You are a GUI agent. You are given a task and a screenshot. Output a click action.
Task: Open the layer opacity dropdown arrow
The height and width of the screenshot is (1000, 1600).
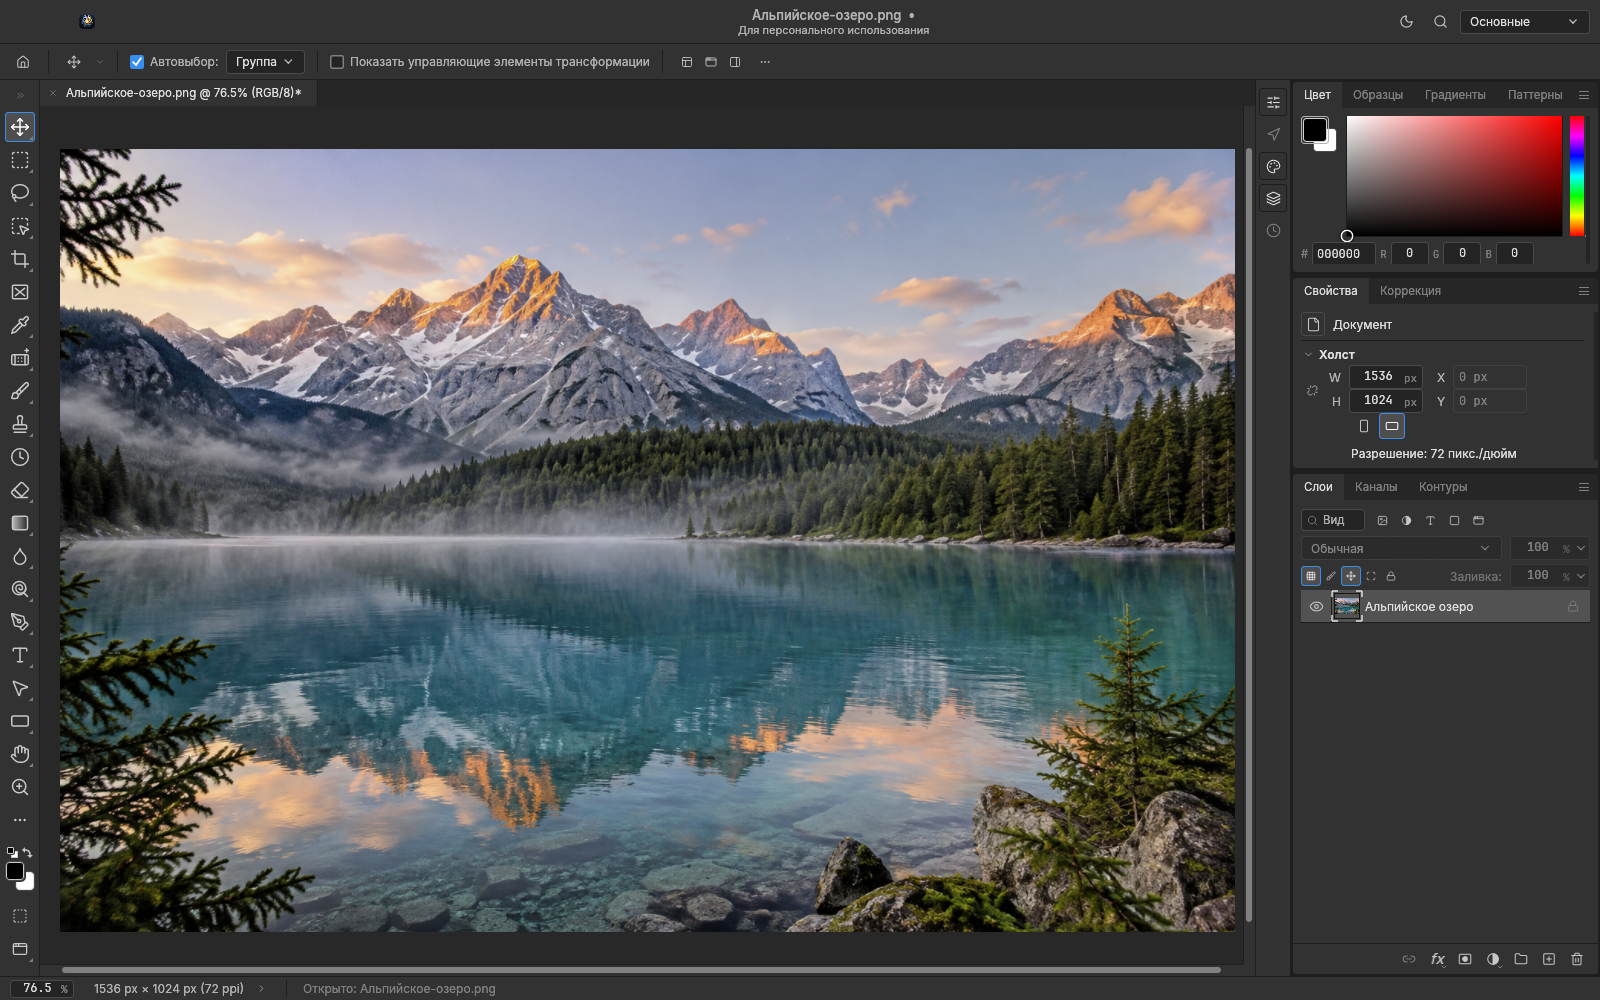(x=1581, y=548)
